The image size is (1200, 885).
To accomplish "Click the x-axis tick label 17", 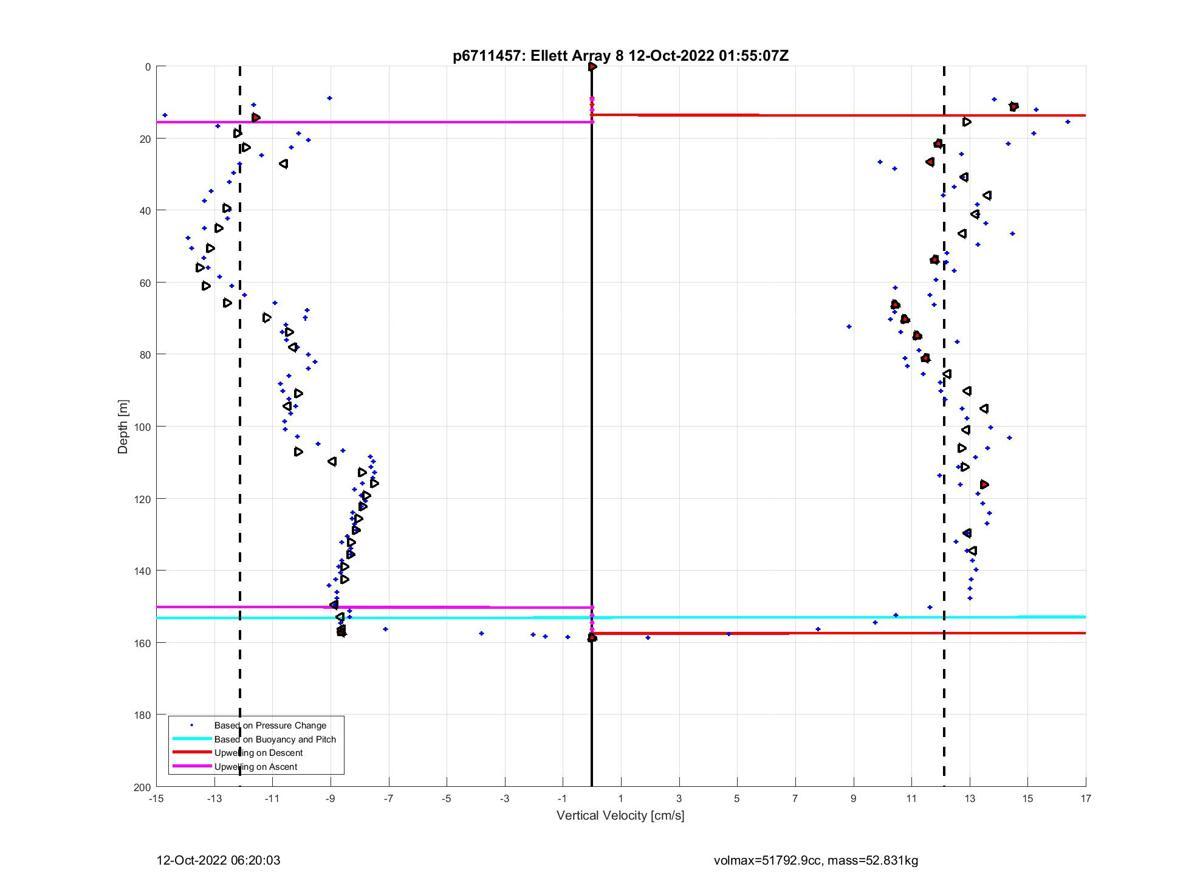I will (x=1086, y=798).
